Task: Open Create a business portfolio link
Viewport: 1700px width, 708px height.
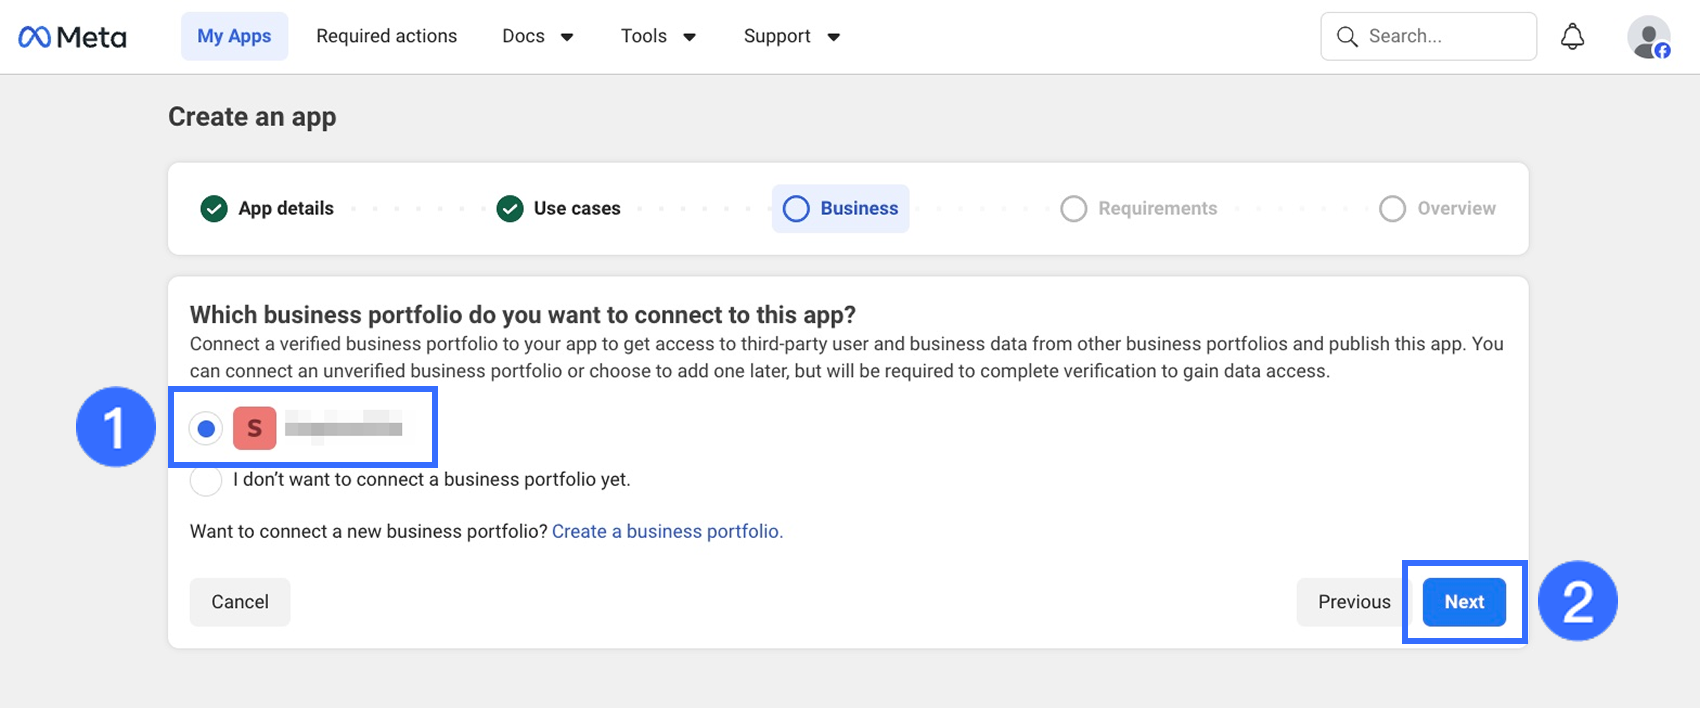Action: (x=667, y=532)
